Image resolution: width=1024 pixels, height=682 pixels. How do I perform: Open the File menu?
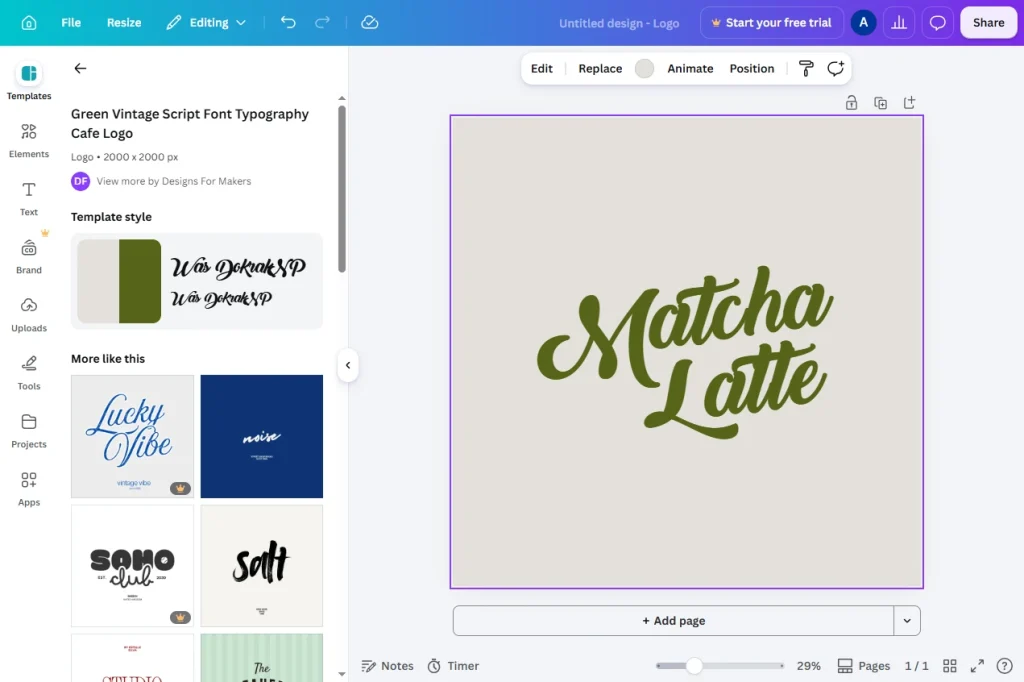pyautogui.click(x=71, y=23)
